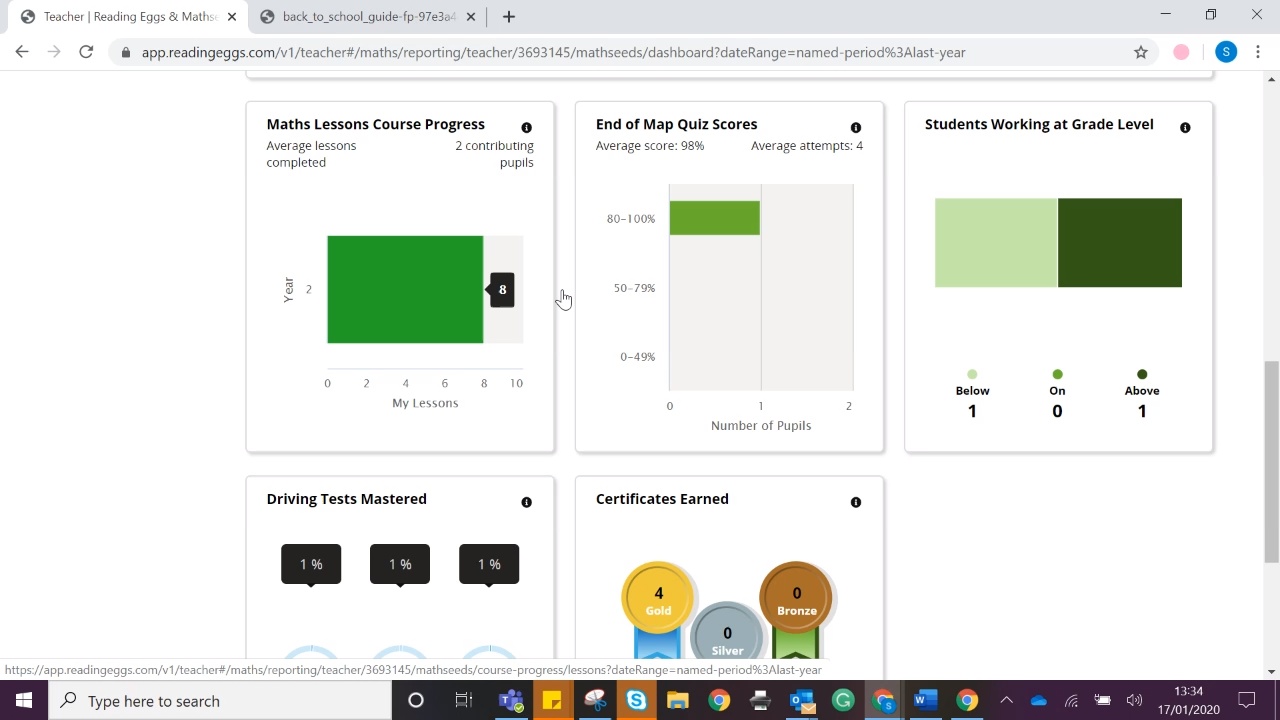Click 'Average score: 98%' text
1280x720 pixels.
tap(650, 146)
